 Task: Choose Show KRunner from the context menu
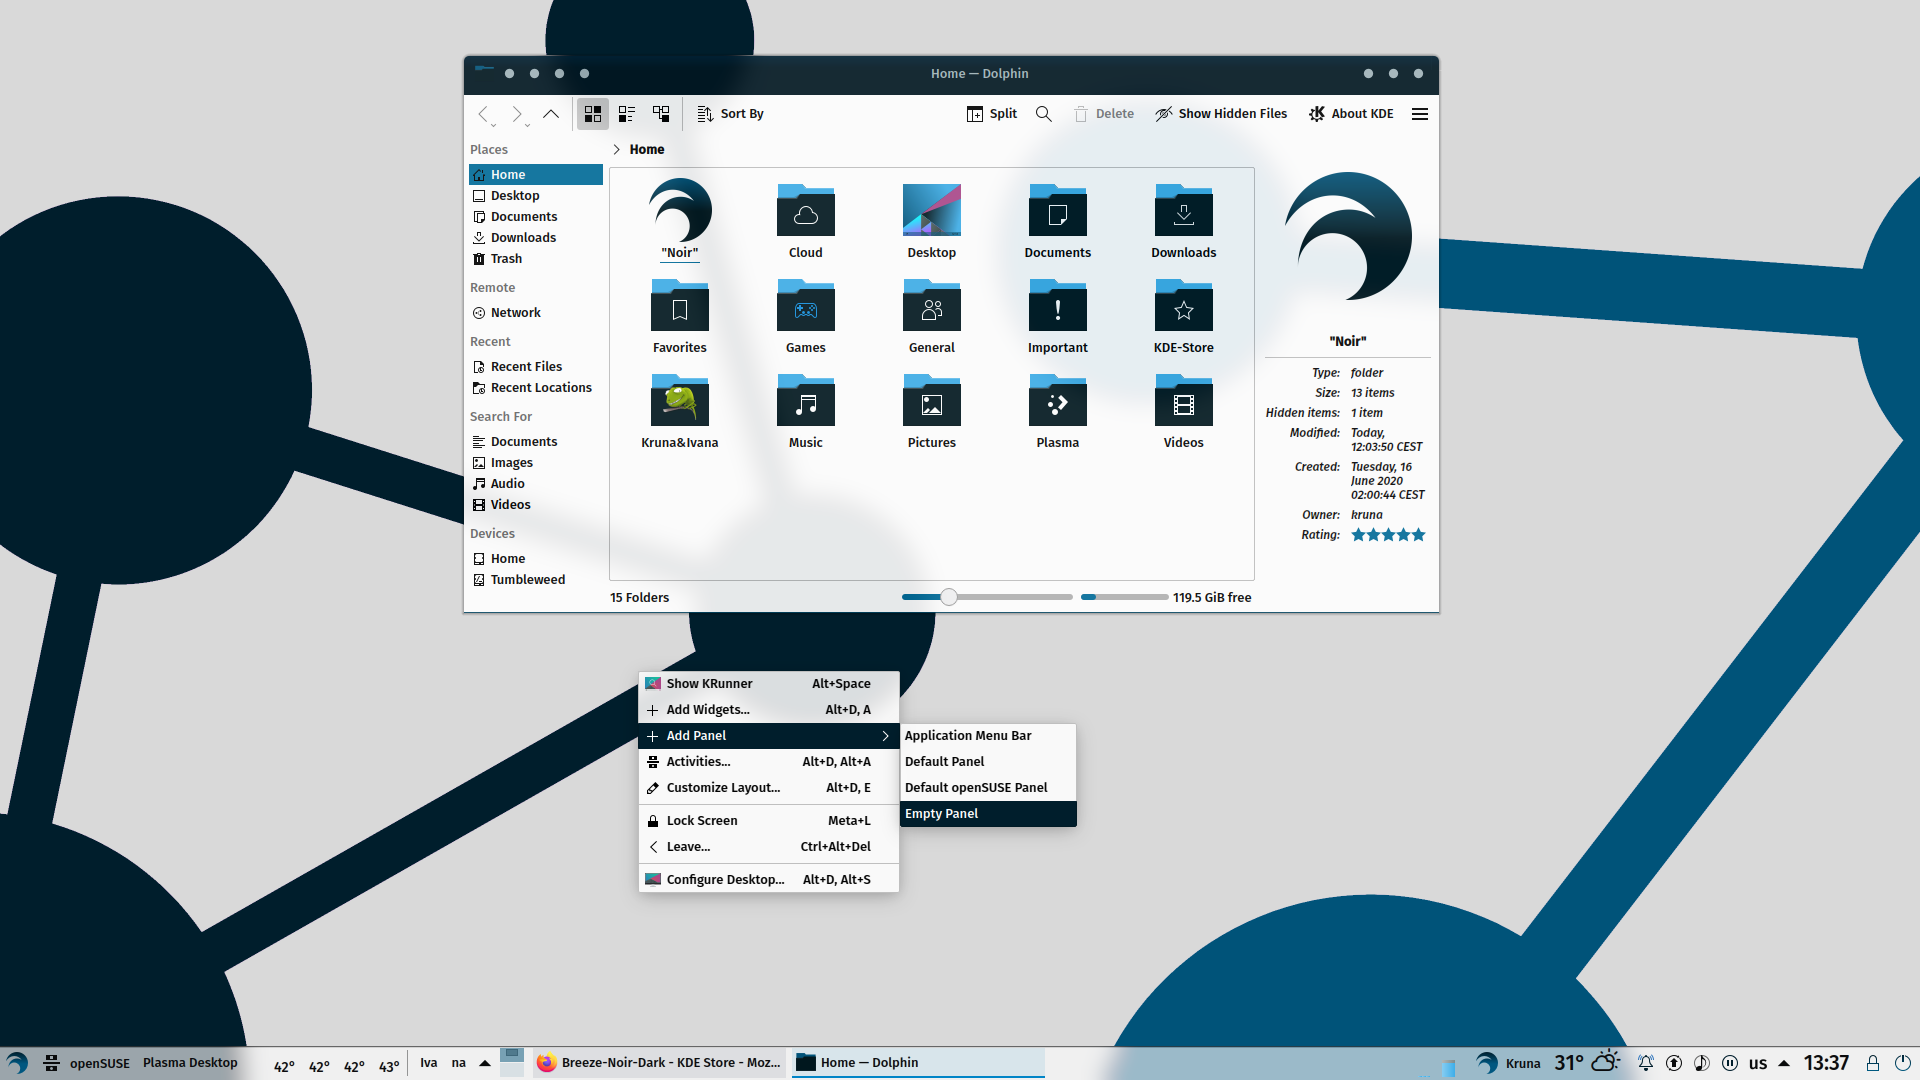(x=769, y=684)
